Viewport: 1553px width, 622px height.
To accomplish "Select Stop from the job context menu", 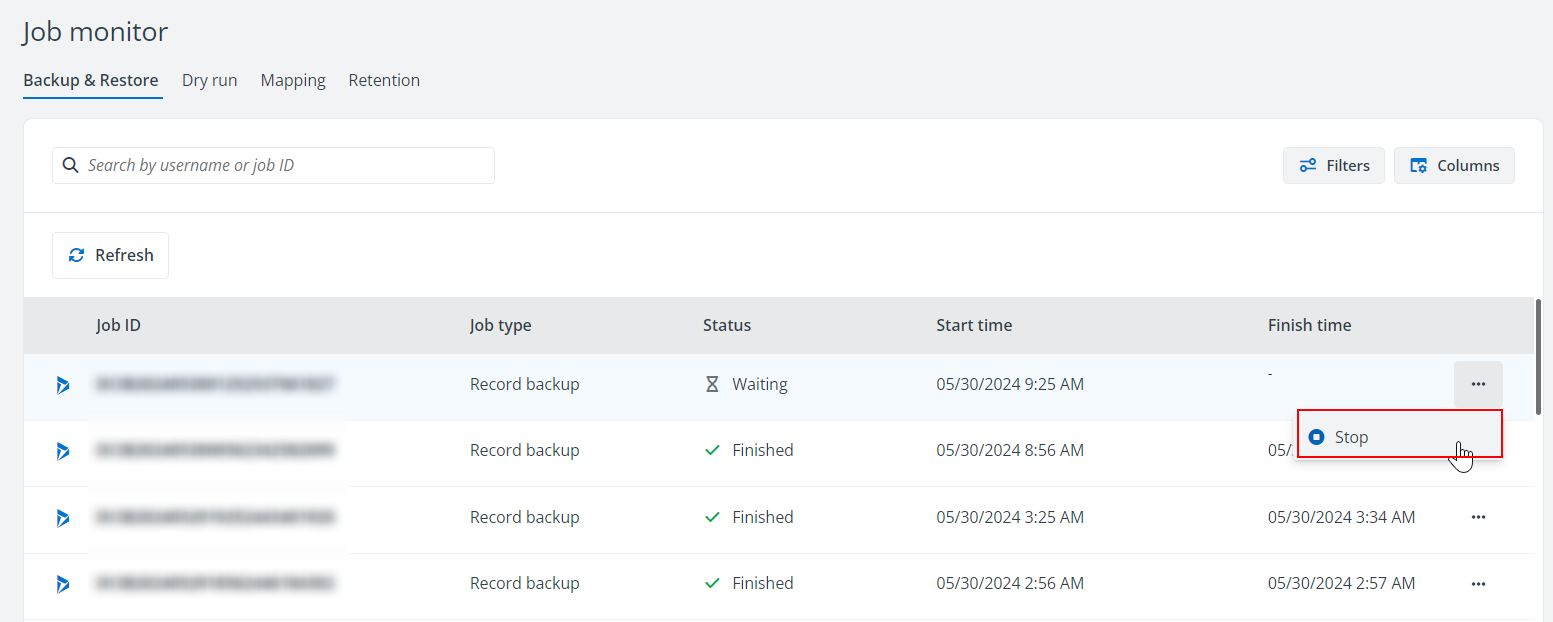I will (1350, 437).
